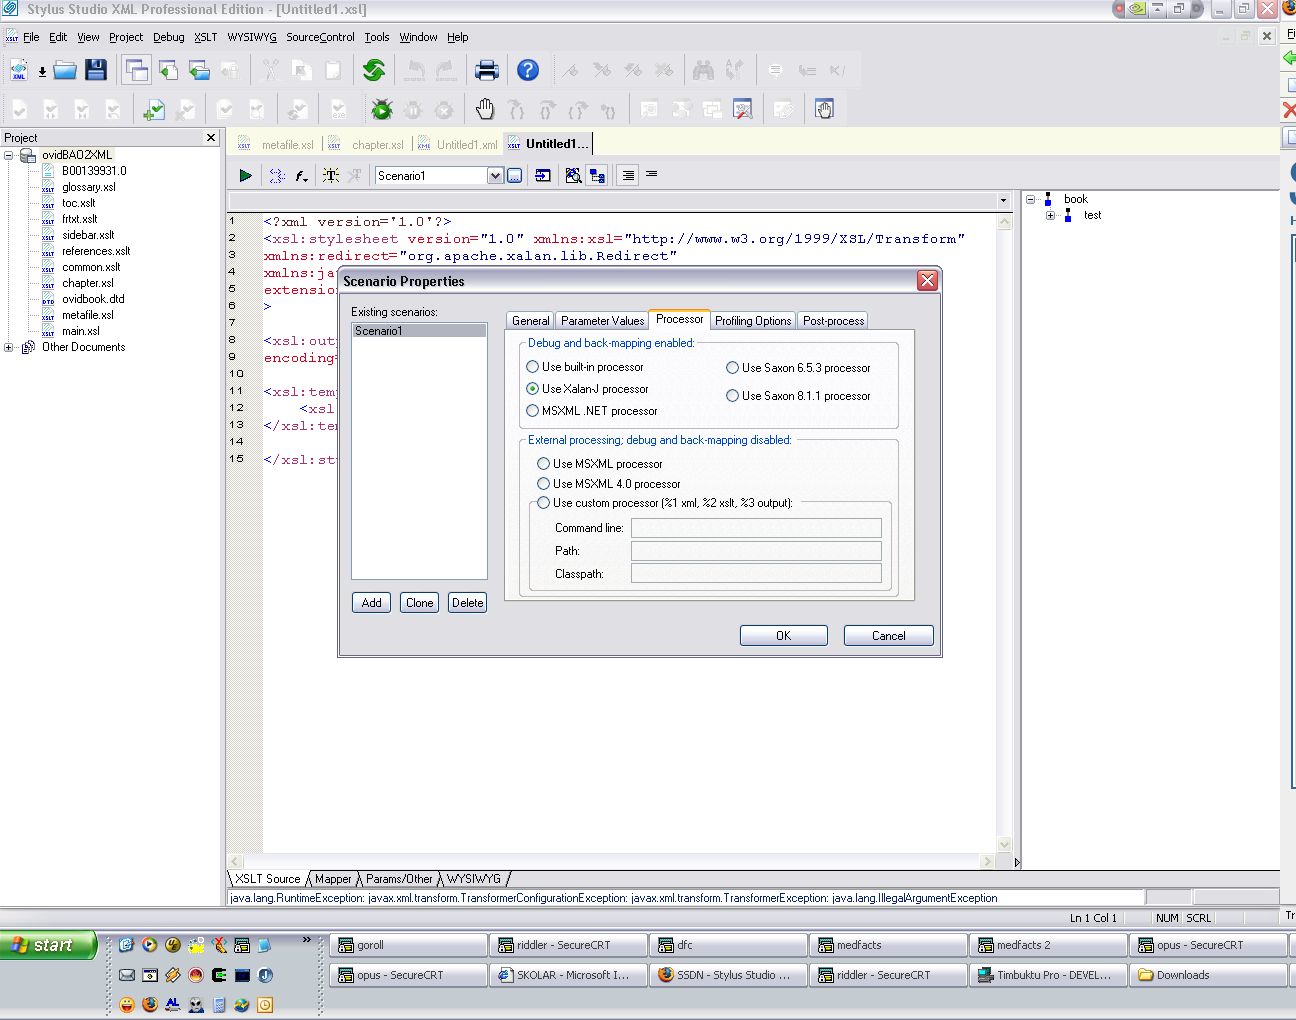
Task: Collapse the ovidBAOZXML project tree node
Action: click(9, 155)
